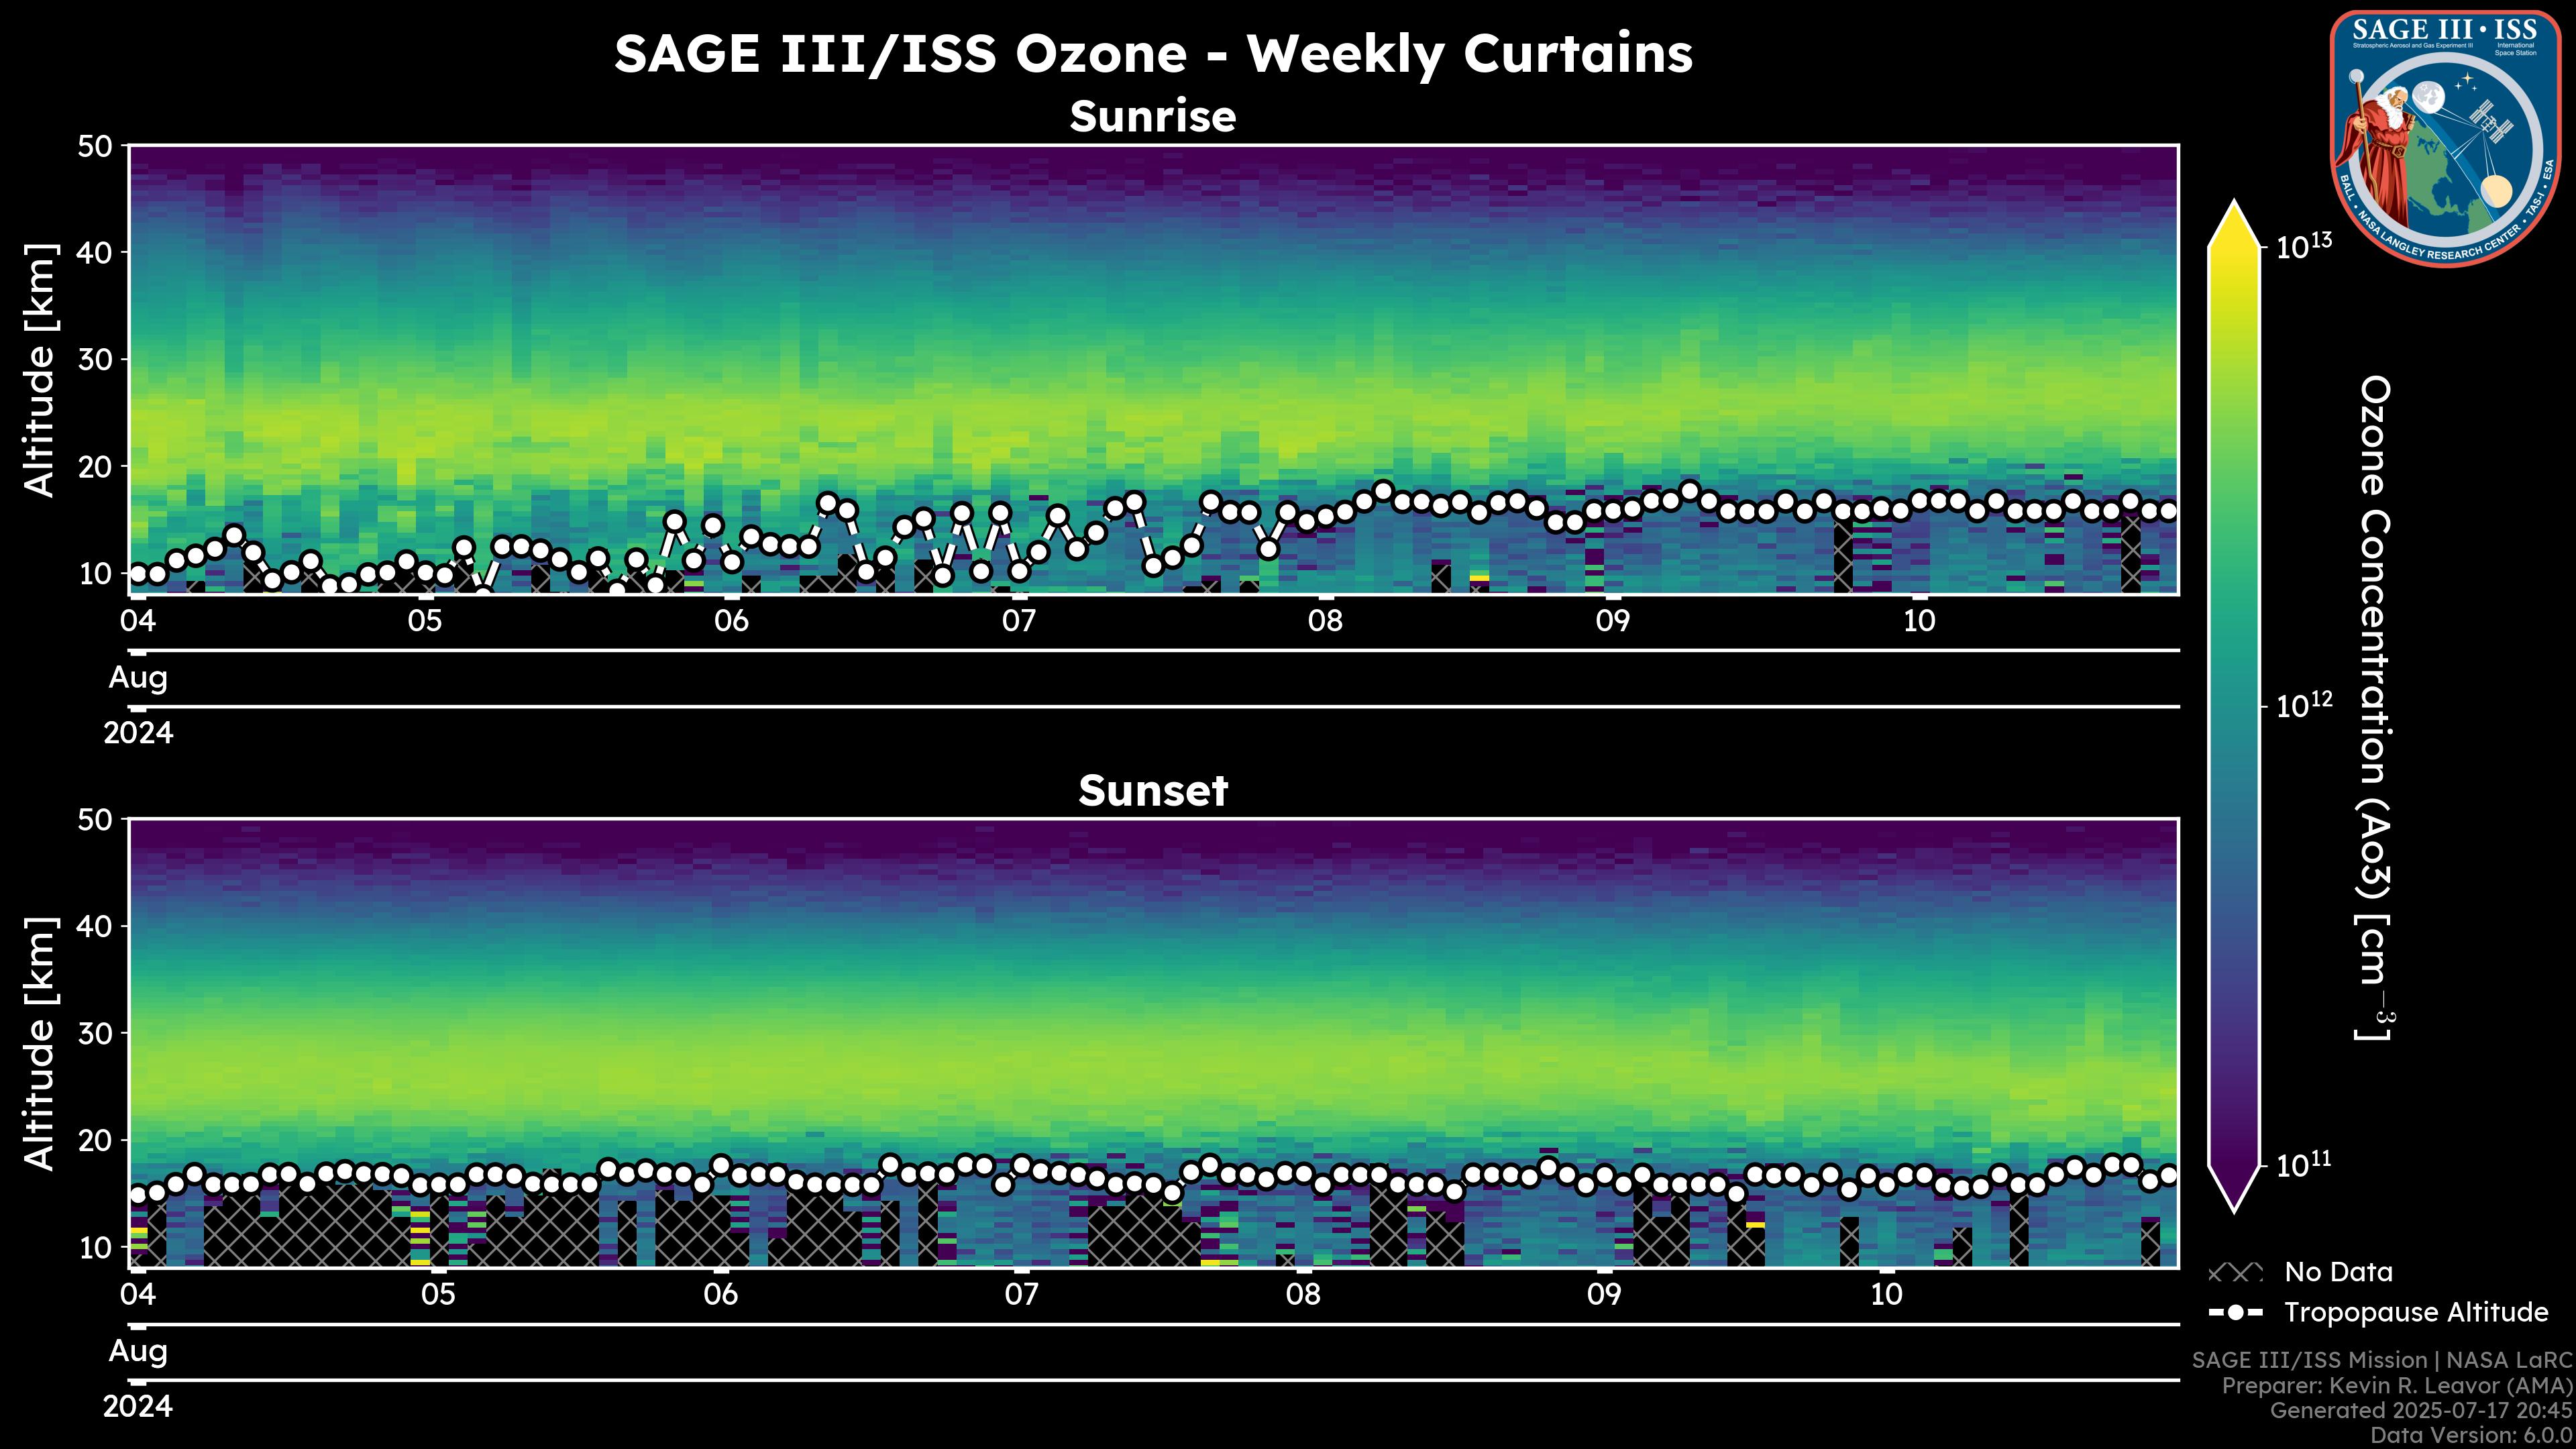This screenshot has height=1449, width=2576.
Task: Click the ozone colorbar gradient middle
Action: point(2234,705)
